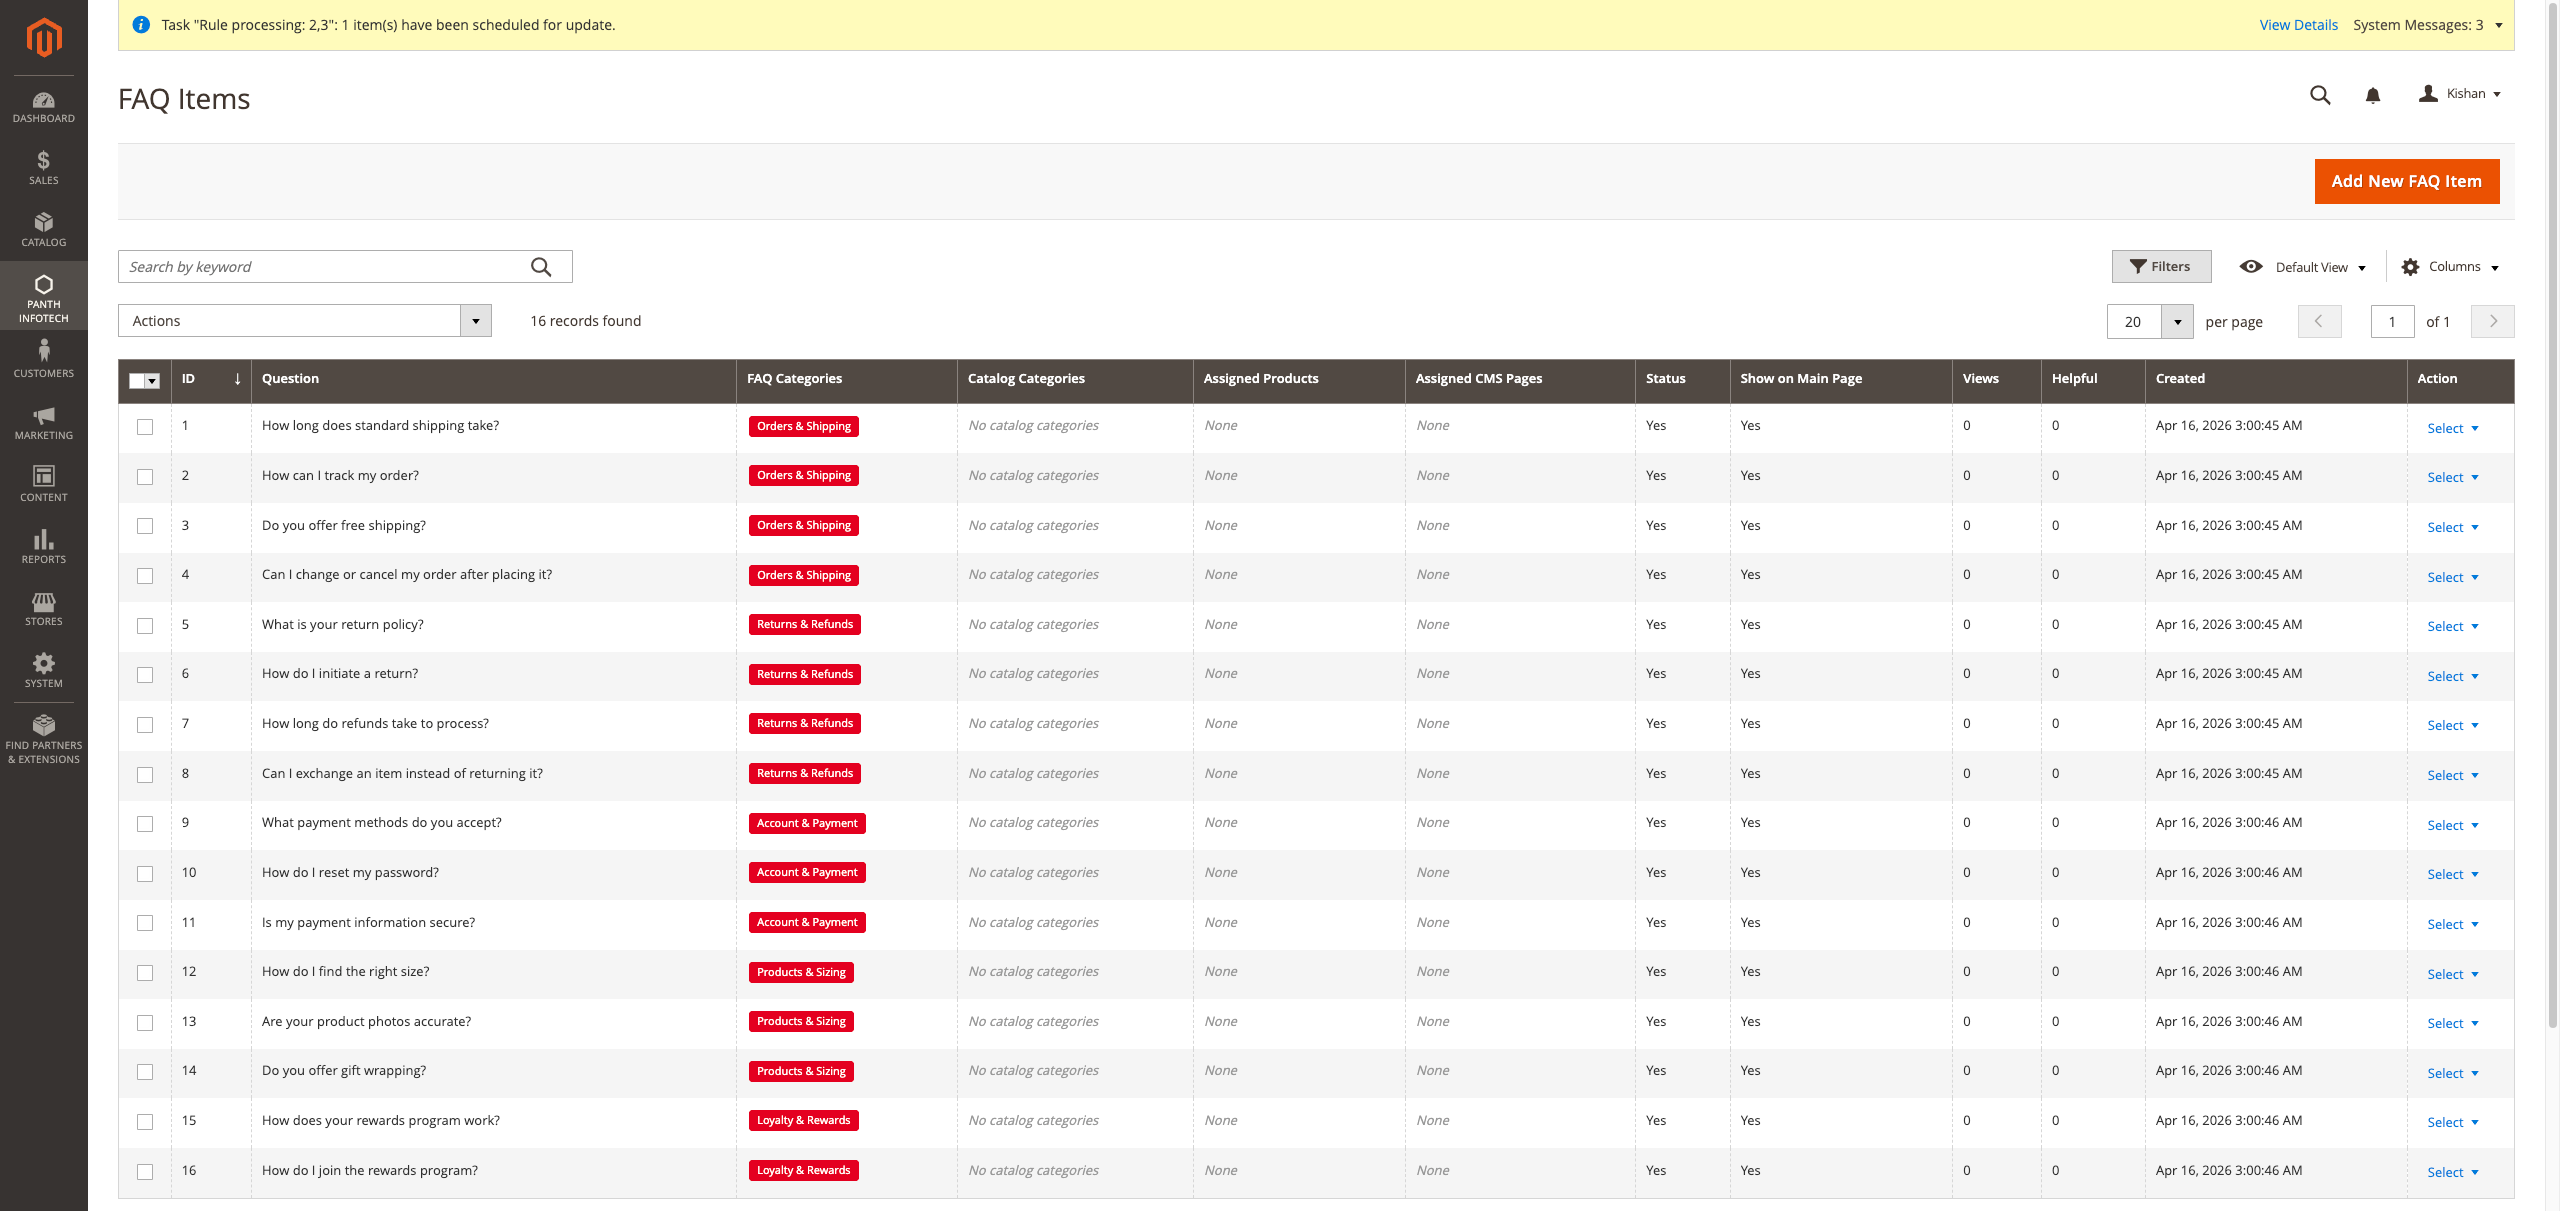
Task: Open the Panth Infotech sidebar menu
Action: tap(43, 296)
